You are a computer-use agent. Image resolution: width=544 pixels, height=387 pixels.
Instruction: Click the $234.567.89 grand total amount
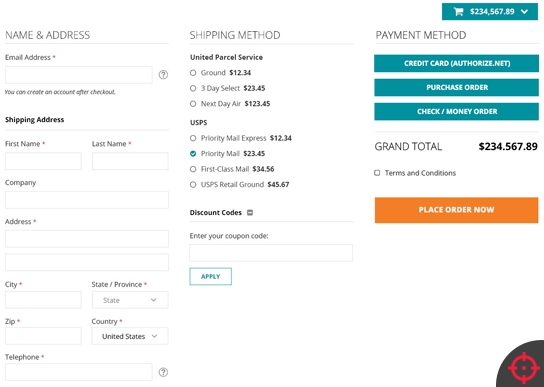(508, 146)
